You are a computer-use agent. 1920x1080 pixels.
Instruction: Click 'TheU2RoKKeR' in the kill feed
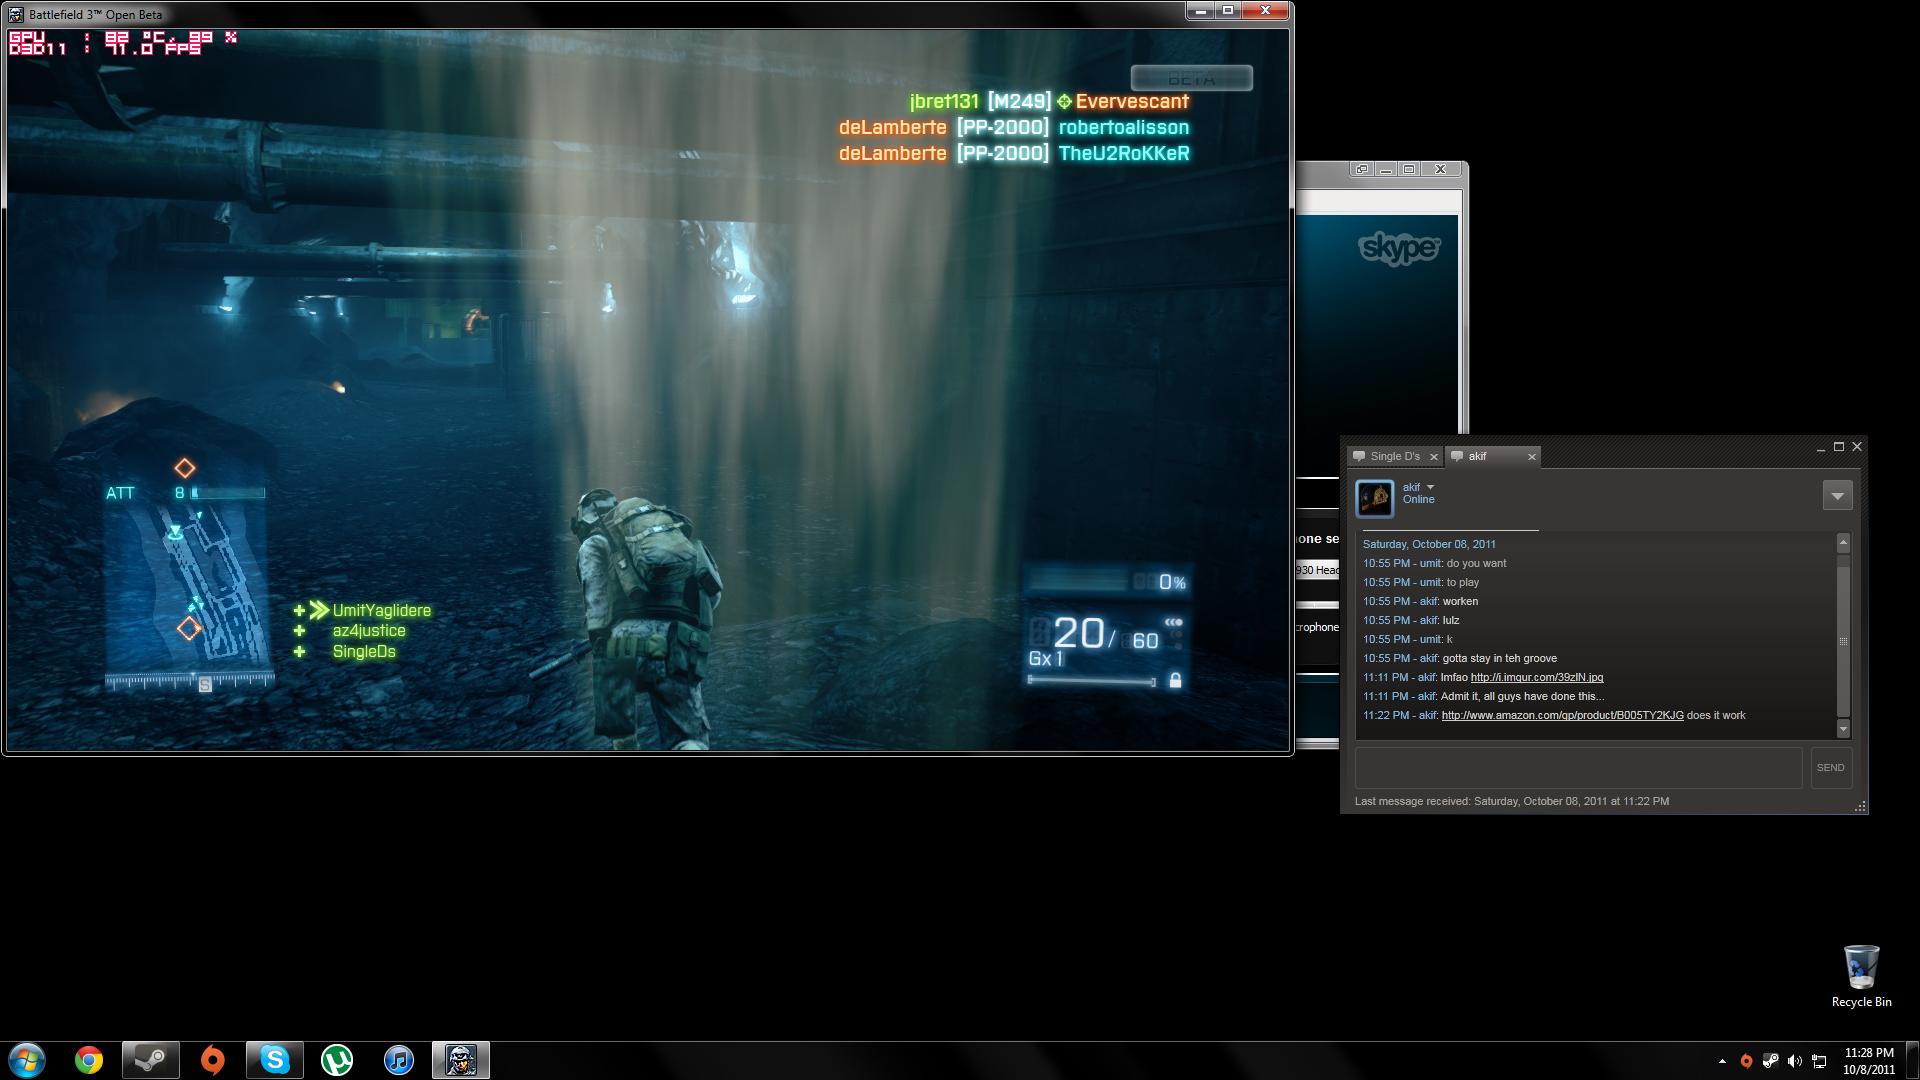tap(1124, 154)
